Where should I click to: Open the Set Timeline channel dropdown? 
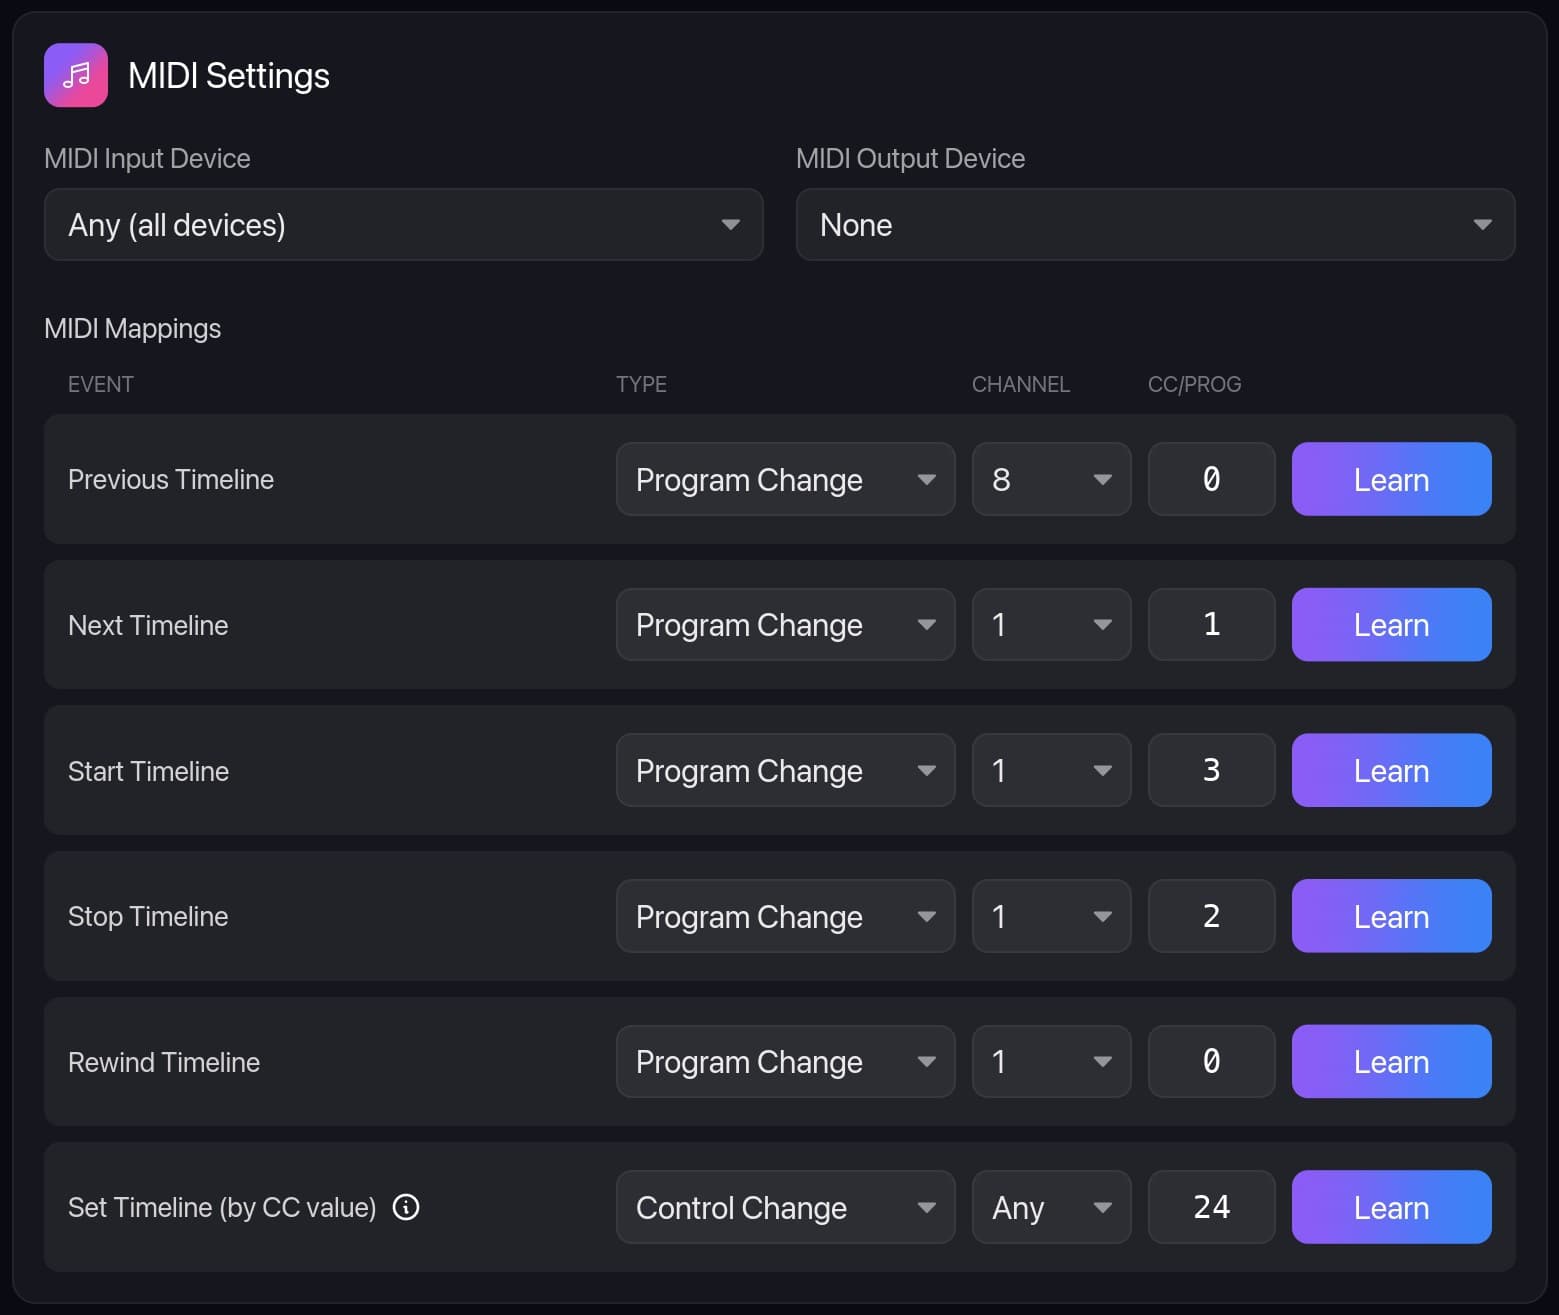(x=1052, y=1207)
